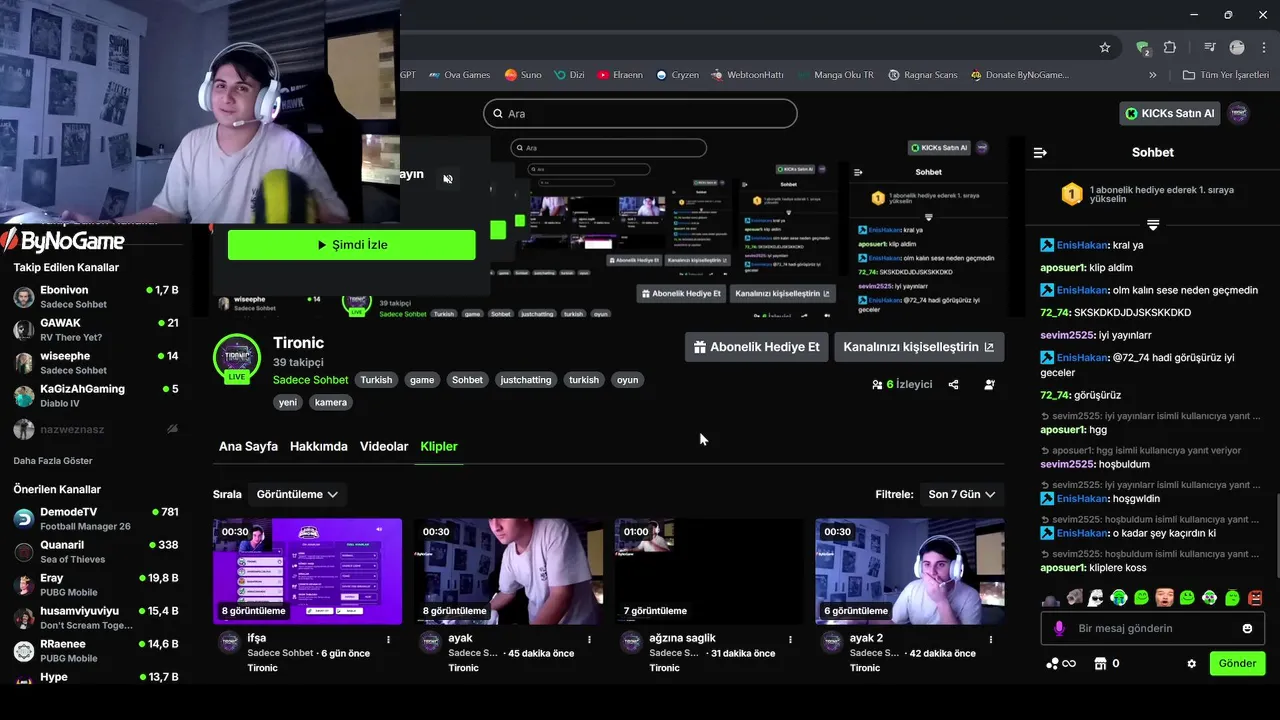Open options menu for clip ağzına saglik
Image resolution: width=1280 pixels, height=720 pixels.
(790, 639)
